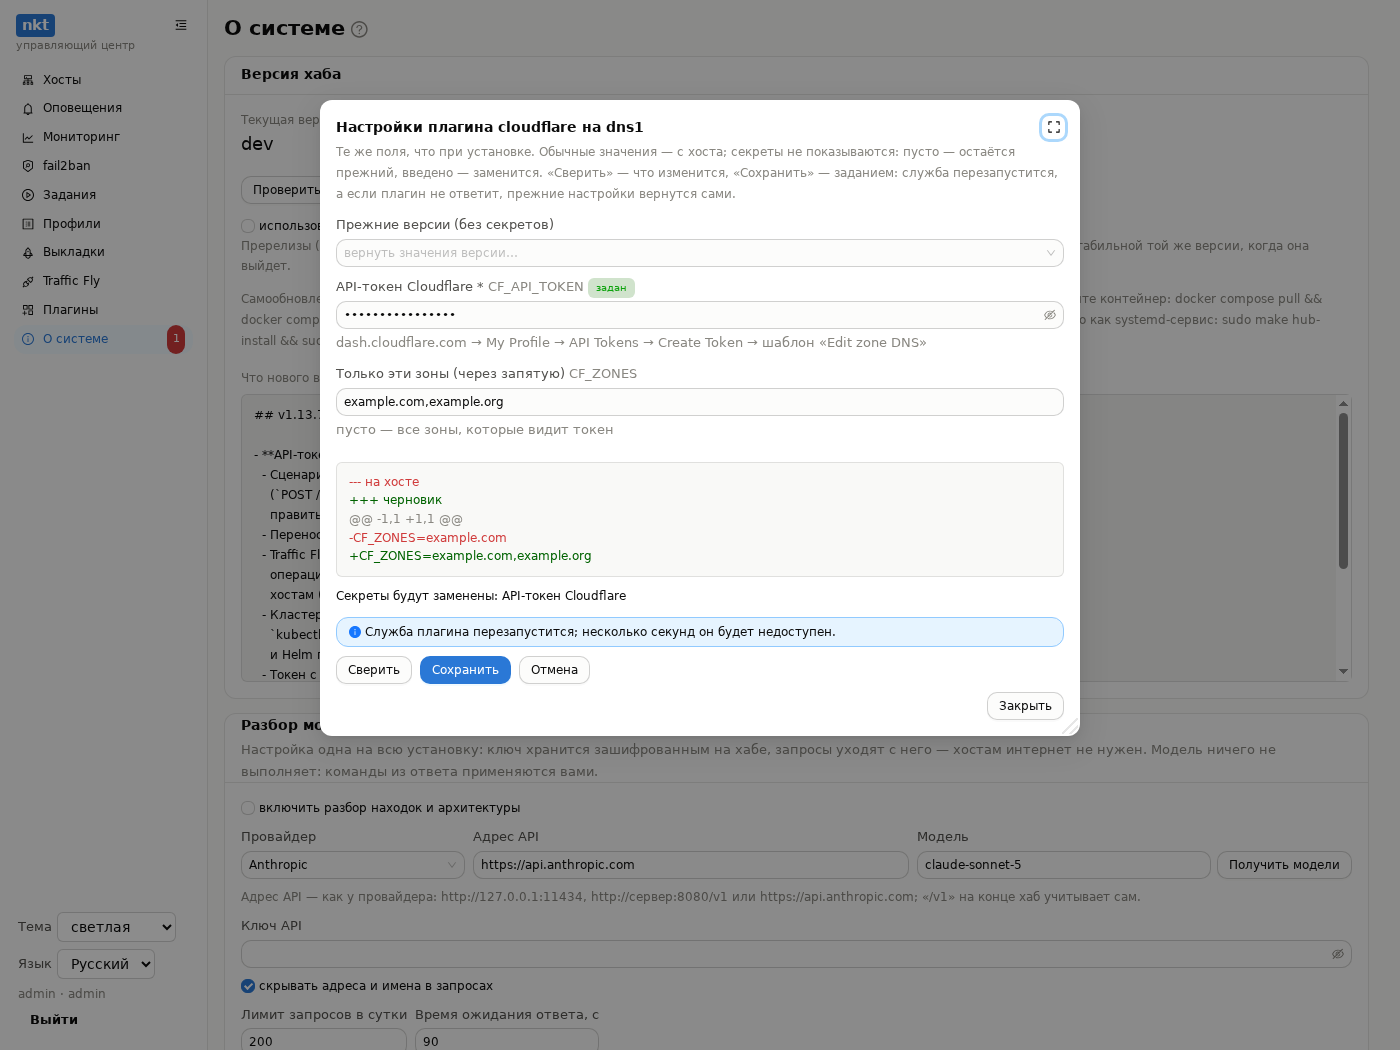Click the Хосты icon in the sidebar

[28, 80]
